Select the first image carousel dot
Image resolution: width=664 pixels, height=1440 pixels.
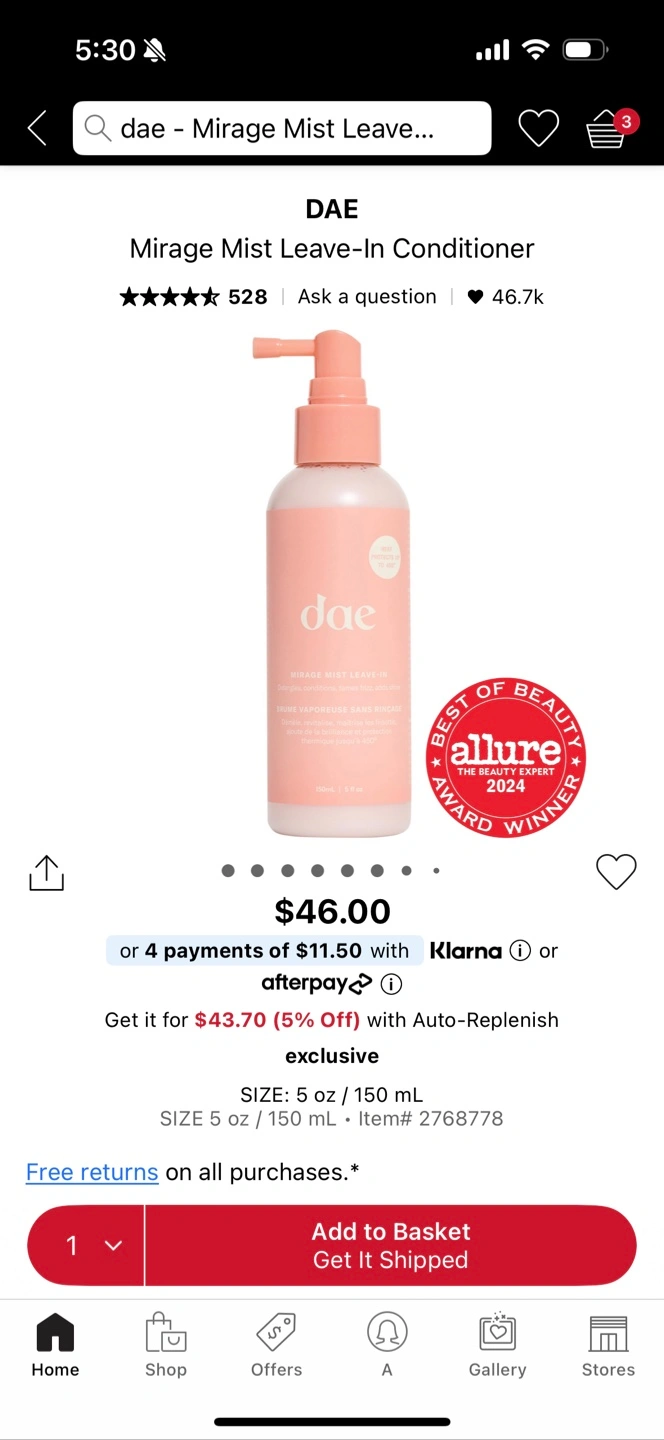[x=228, y=871]
